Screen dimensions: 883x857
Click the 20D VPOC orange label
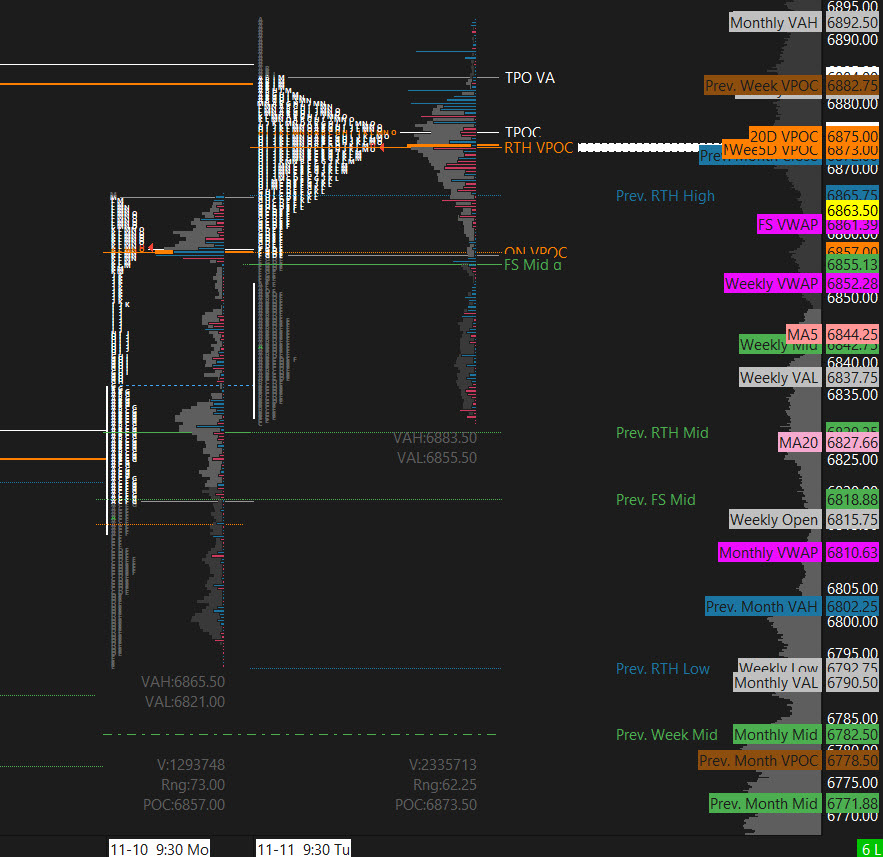(x=784, y=136)
